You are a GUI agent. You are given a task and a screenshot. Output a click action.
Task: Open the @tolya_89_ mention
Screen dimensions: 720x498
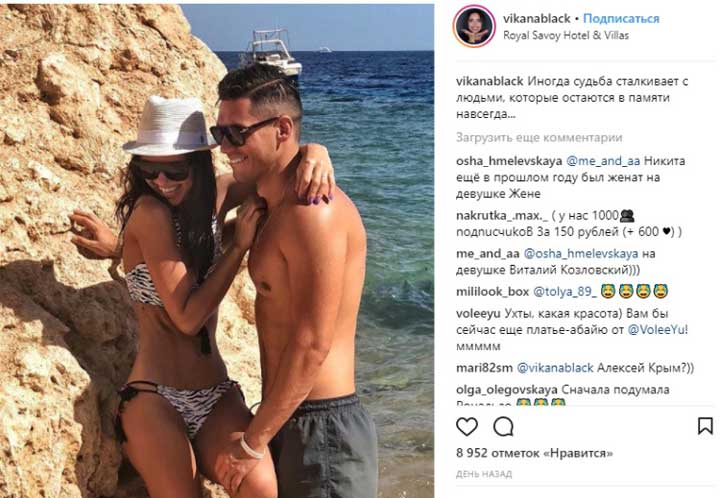pos(565,291)
